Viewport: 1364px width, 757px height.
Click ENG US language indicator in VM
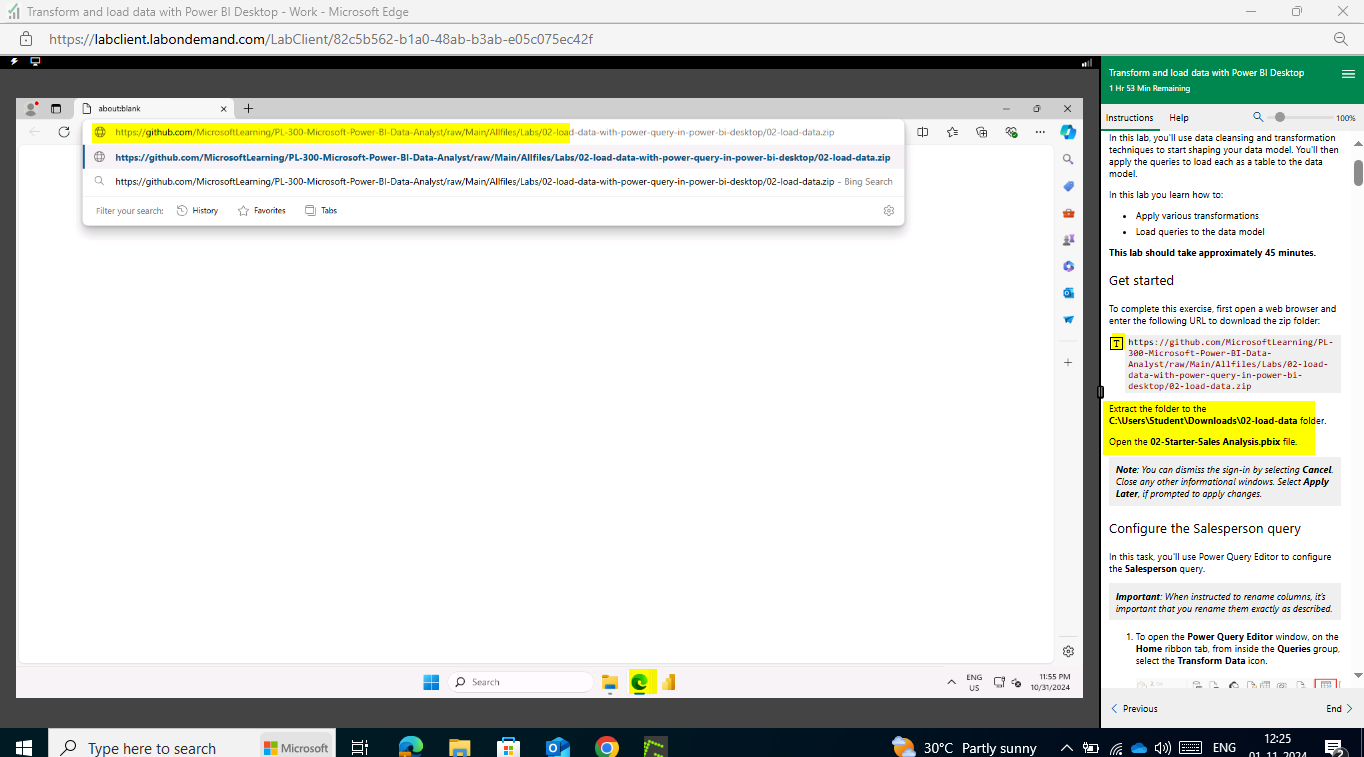974,682
